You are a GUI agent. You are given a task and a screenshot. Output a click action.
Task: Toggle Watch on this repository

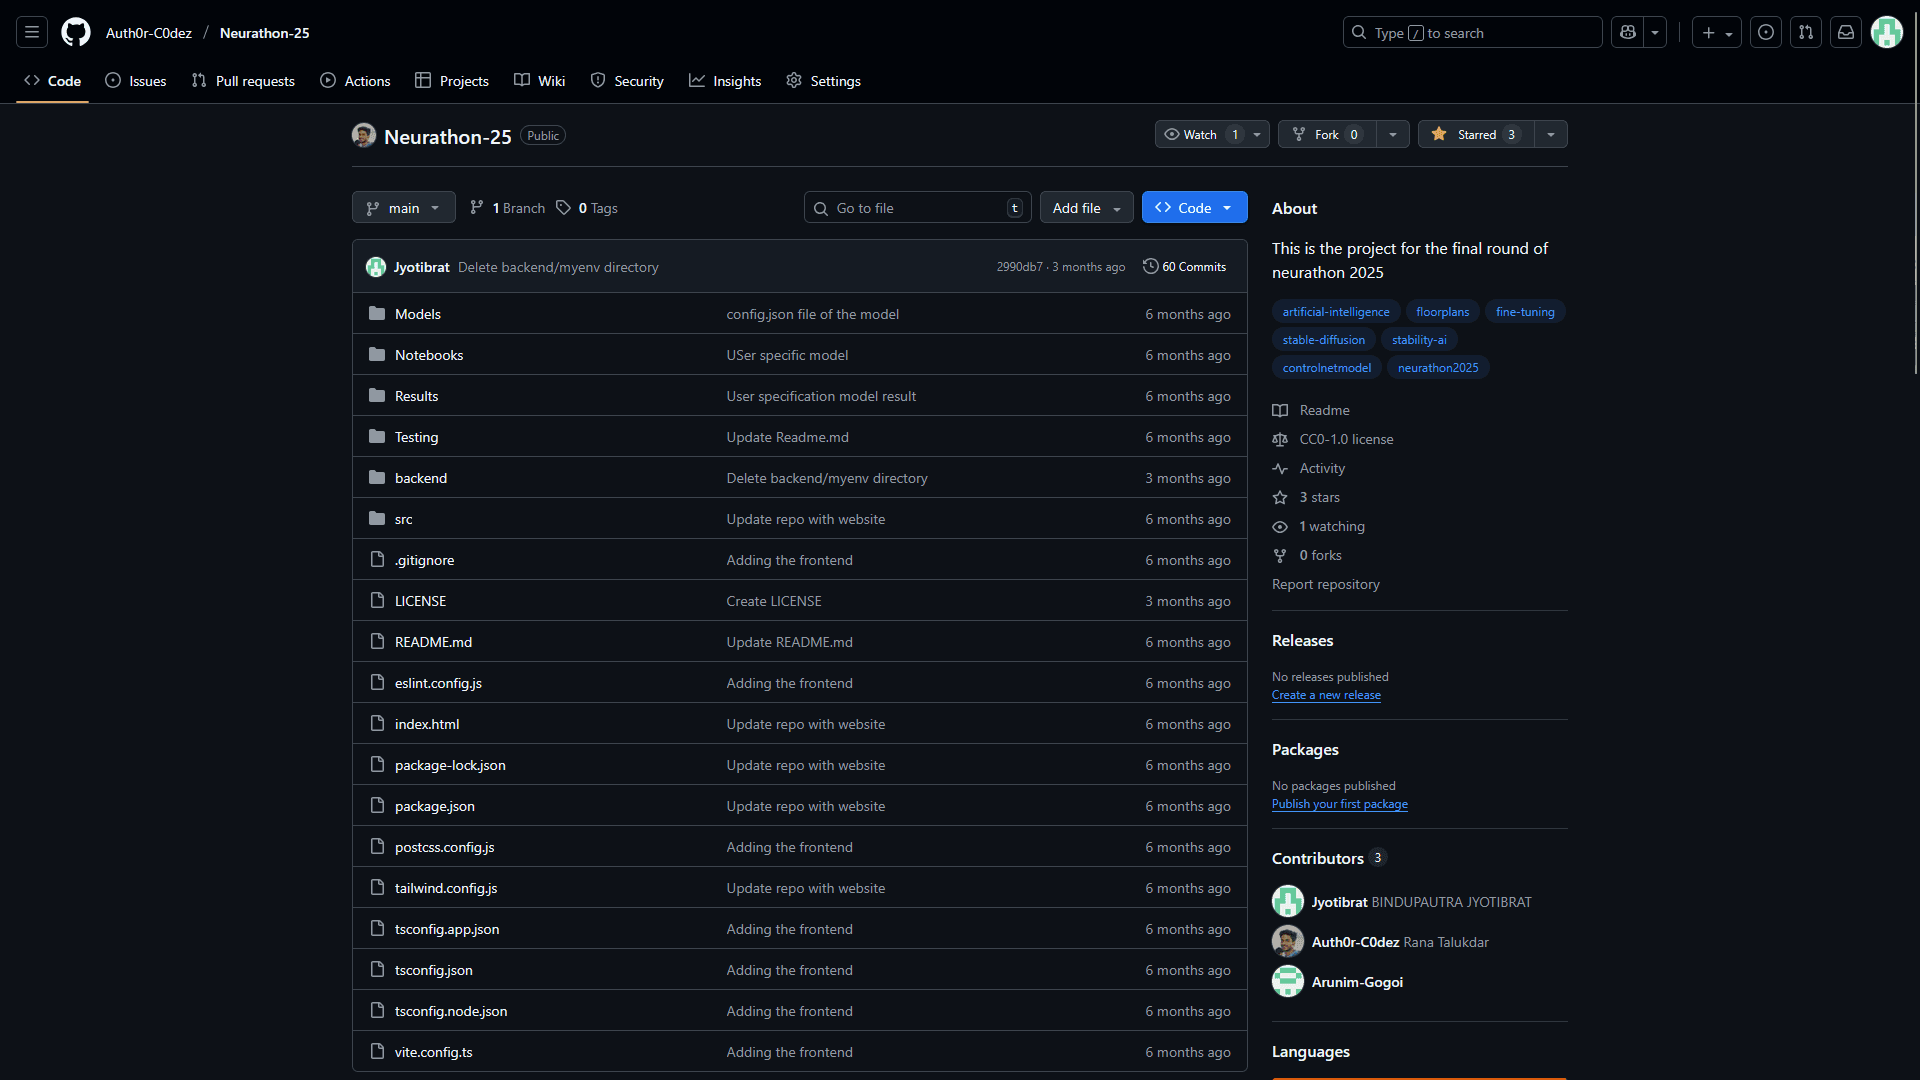[x=1200, y=135]
